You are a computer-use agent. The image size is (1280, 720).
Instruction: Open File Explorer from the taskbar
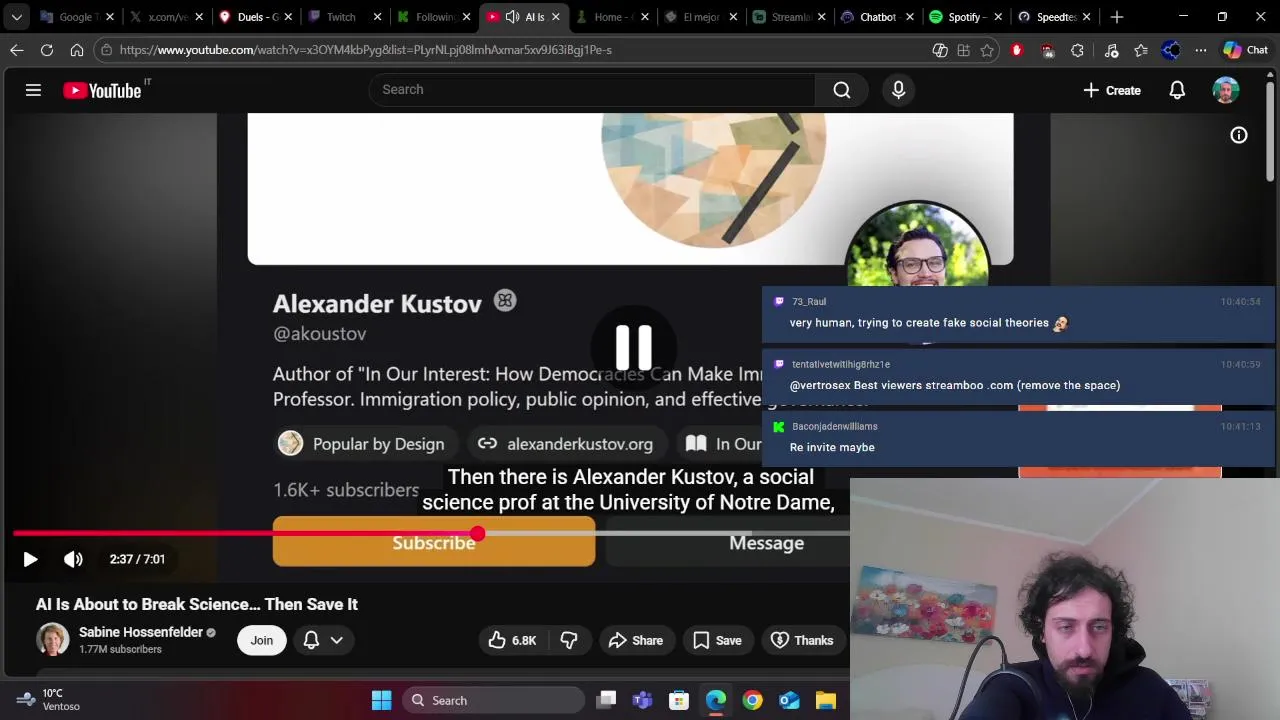825,700
